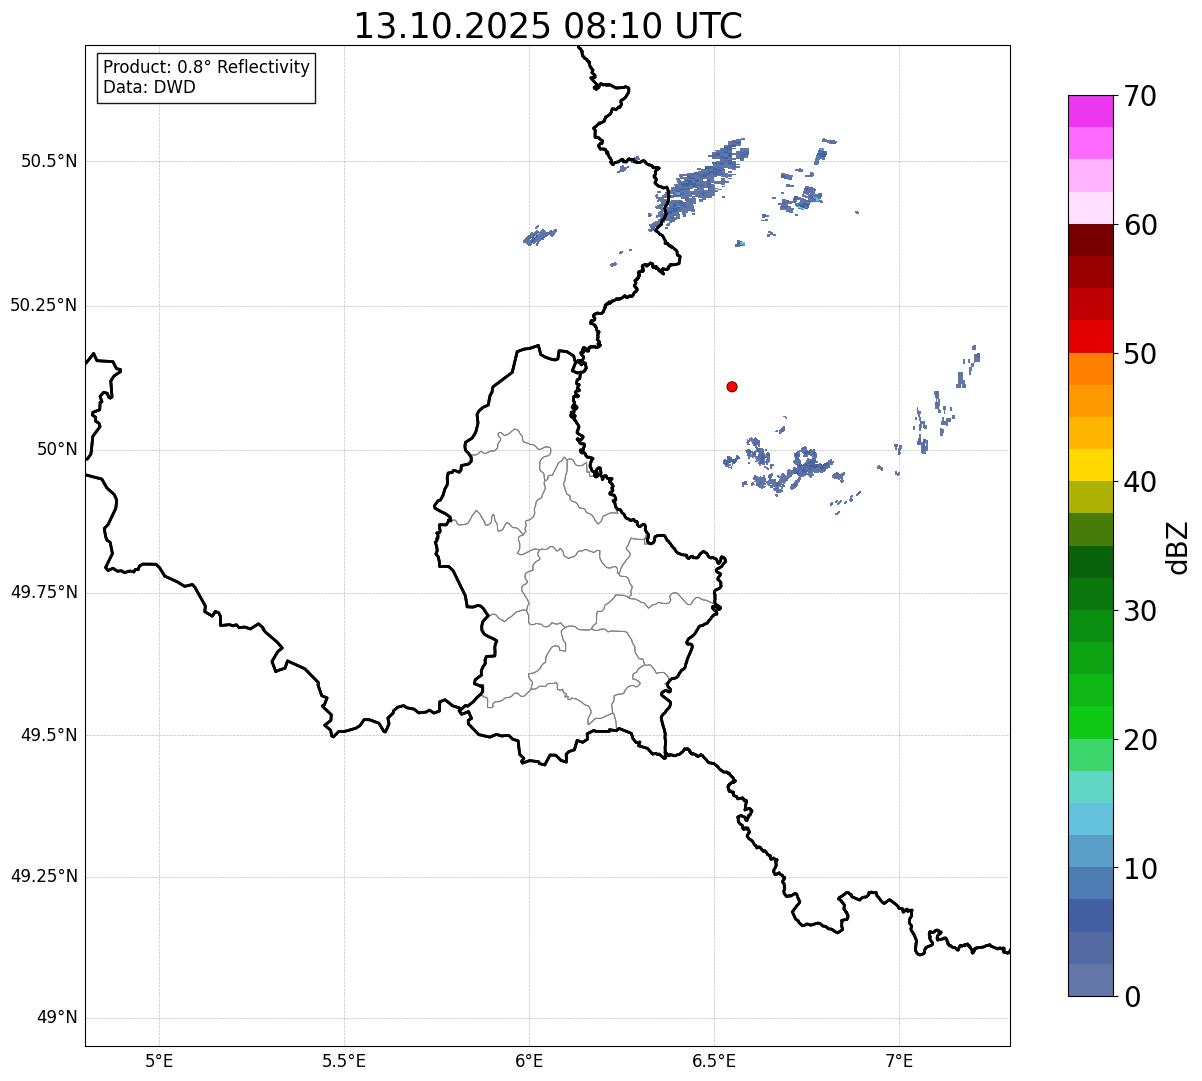
Task: Click the bottom slate-blue colorbar segment at 0 dBZ
Action: click(1091, 980)
